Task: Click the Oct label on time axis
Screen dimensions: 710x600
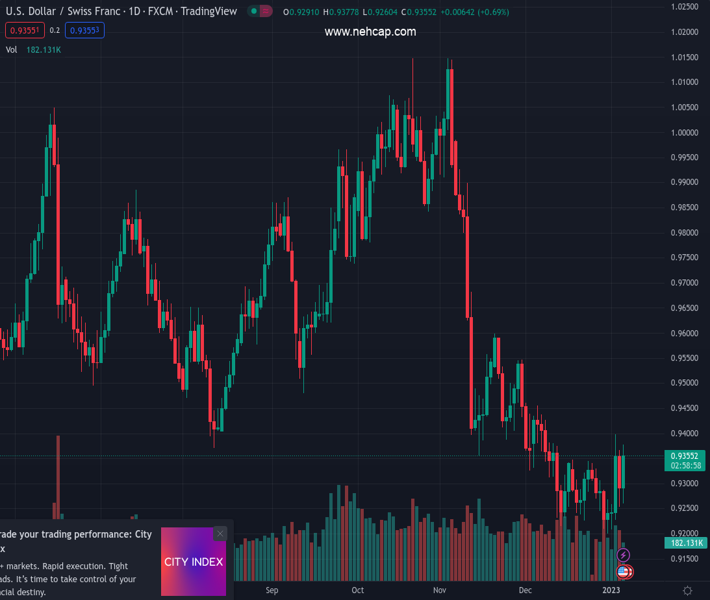Action: click(x=357, y=591)
